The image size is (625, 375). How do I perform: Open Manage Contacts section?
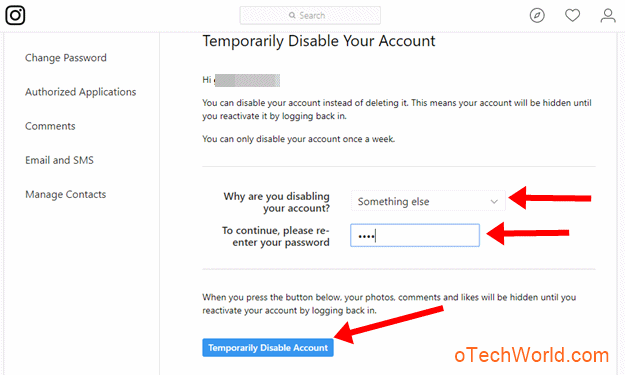point(66,194)
